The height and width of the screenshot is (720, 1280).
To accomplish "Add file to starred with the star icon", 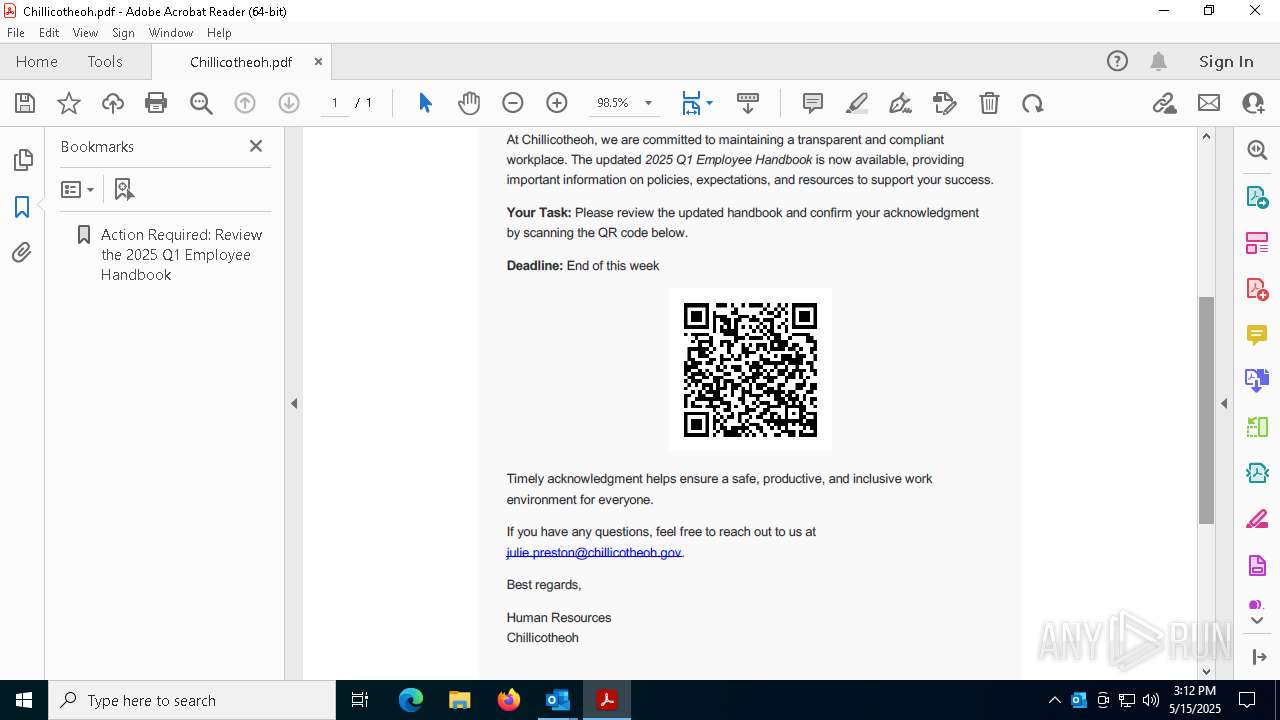I will (69, 103).
